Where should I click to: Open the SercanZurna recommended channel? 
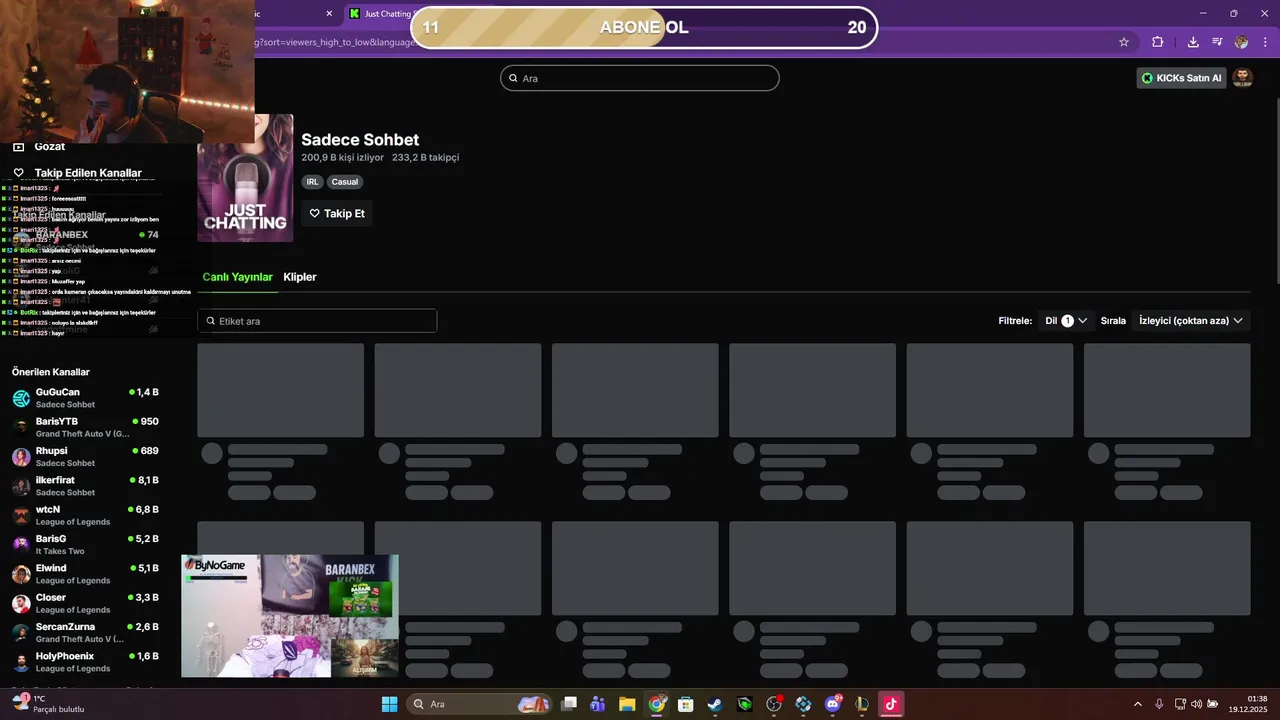[x=85, y=632]
